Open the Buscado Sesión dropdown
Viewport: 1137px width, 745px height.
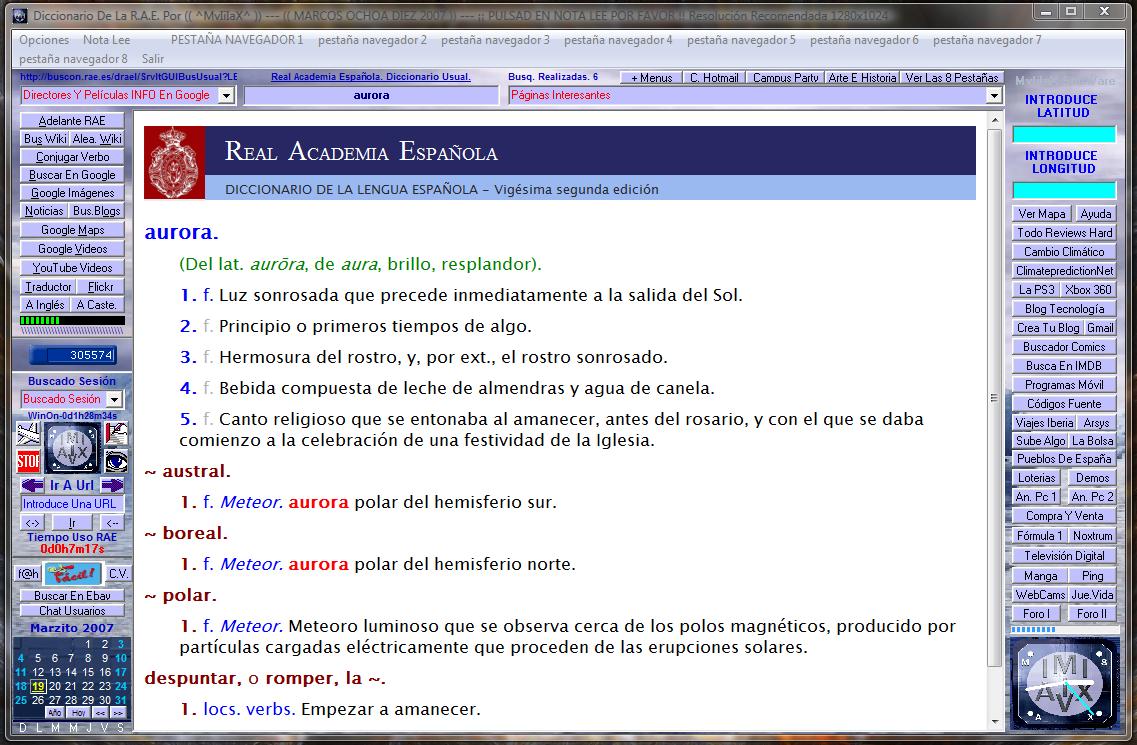pos(115,399)
